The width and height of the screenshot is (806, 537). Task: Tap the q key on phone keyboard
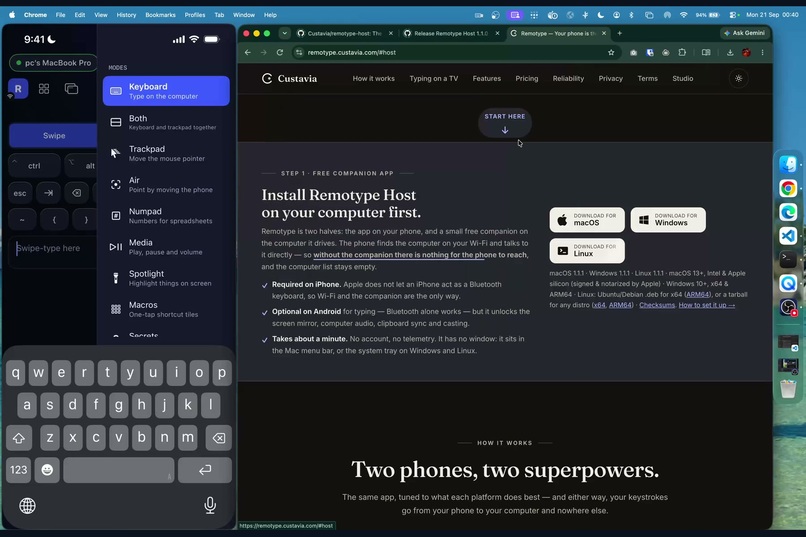click(15, 373)
